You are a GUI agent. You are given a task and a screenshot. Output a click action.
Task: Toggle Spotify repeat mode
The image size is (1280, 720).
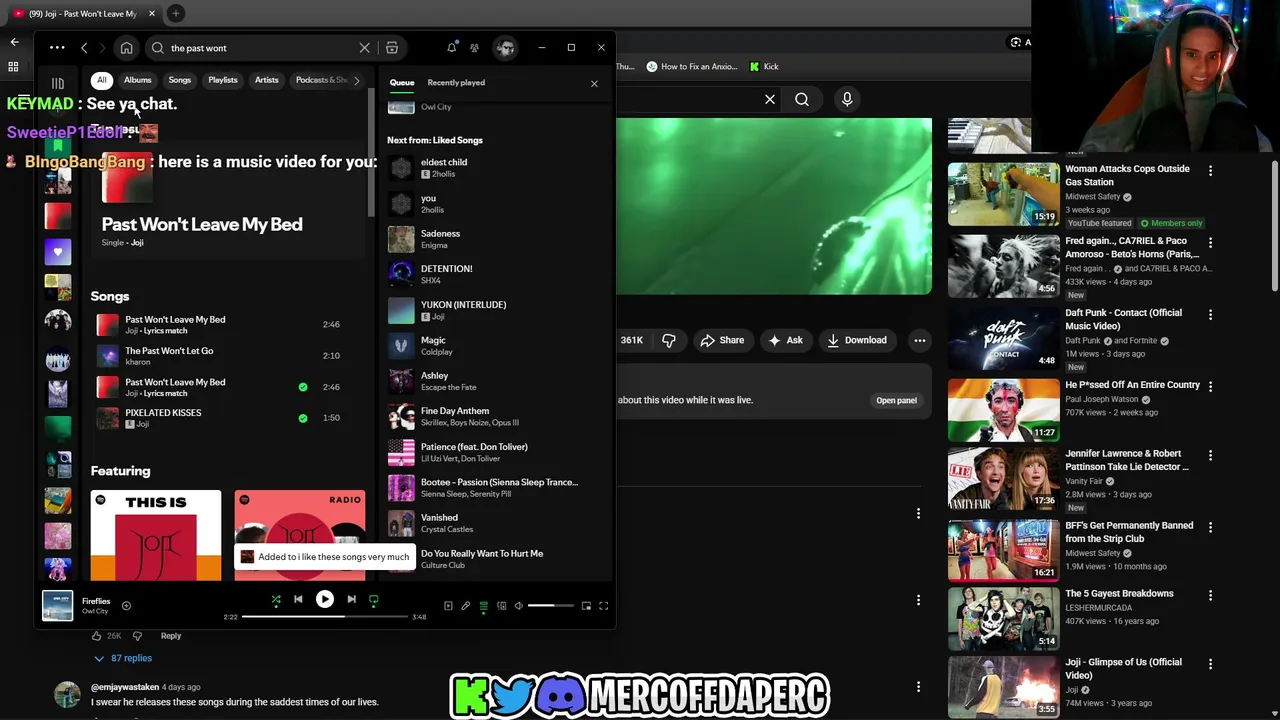pos(374,599)
